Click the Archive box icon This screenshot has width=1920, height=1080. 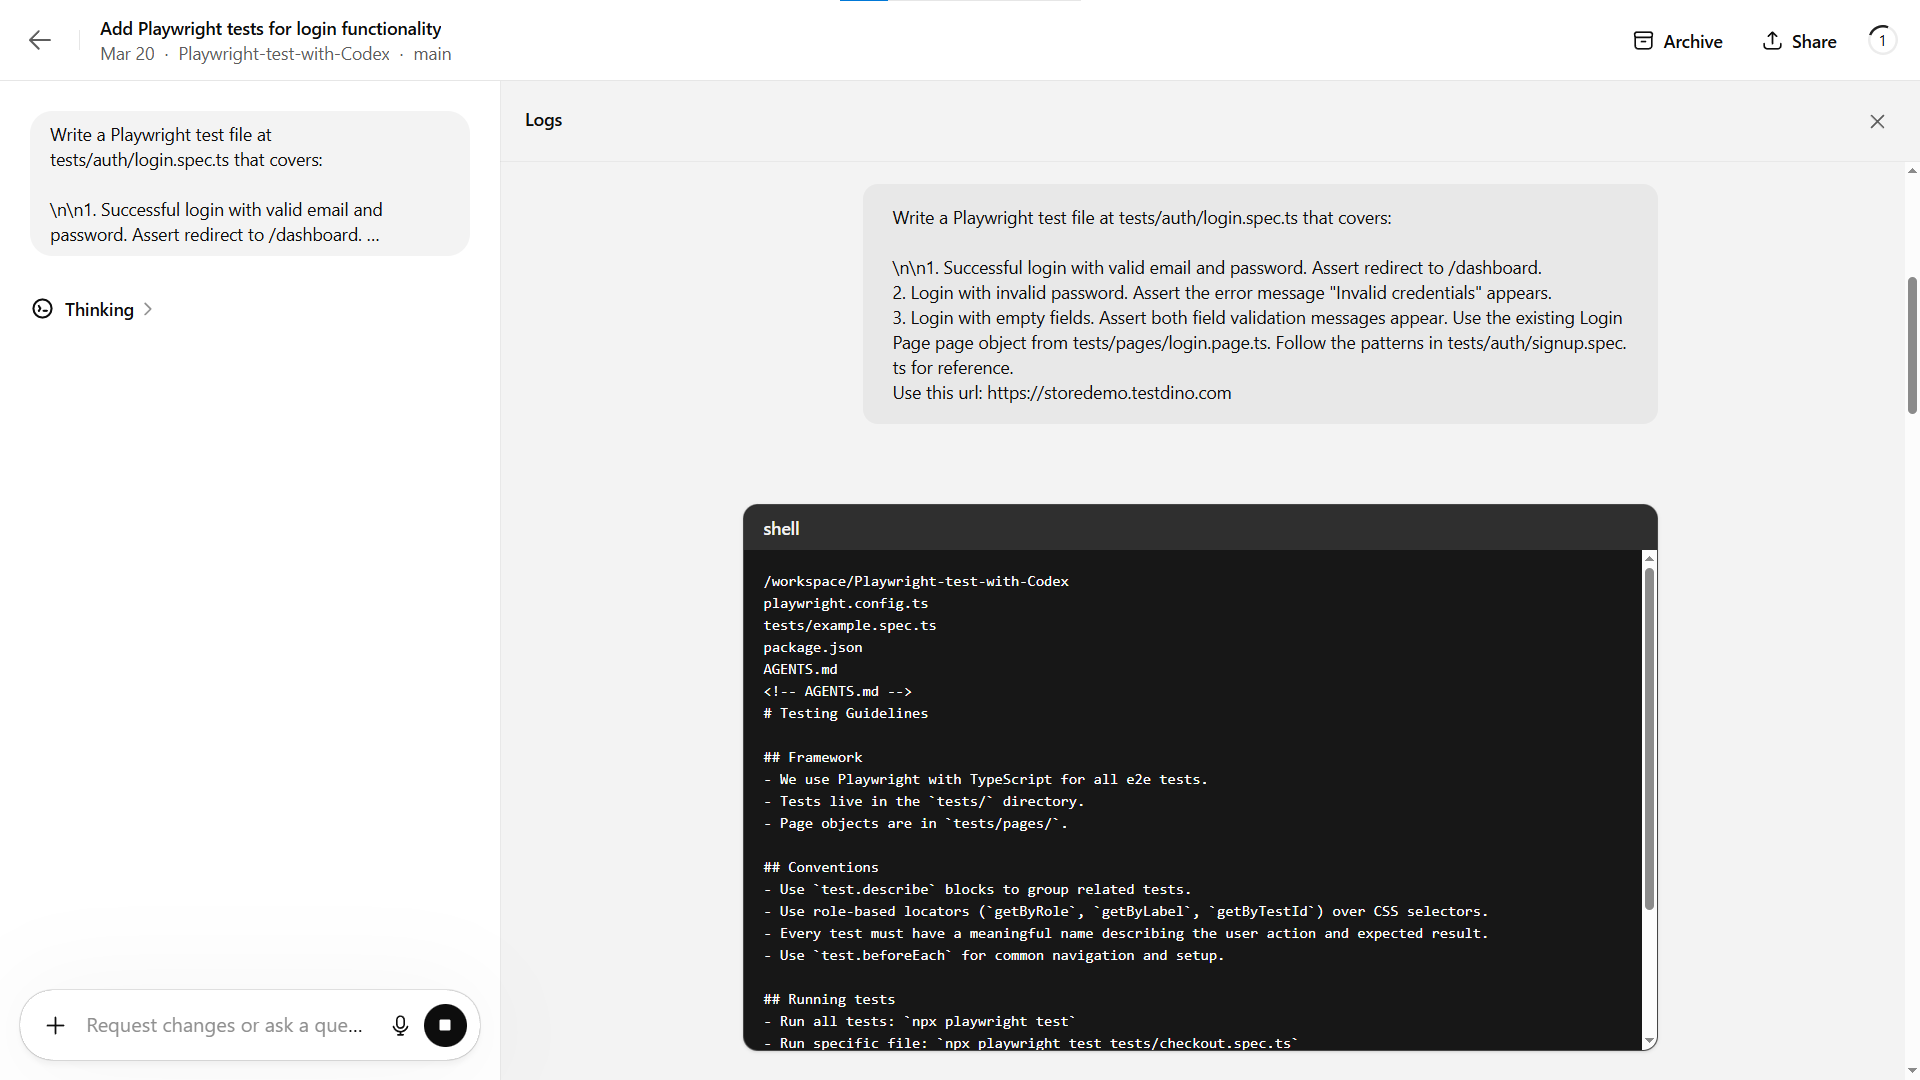coord(1643,41)
